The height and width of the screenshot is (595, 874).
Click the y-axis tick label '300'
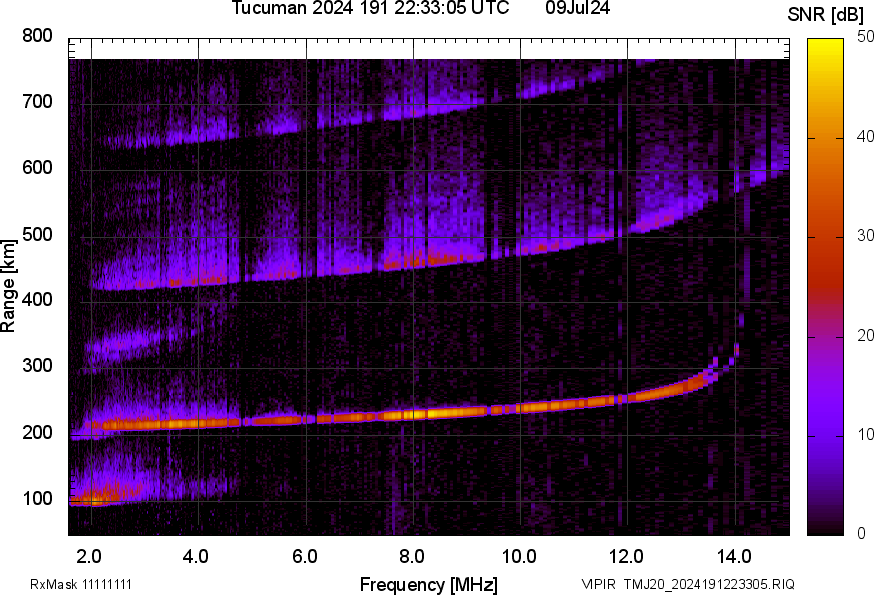coord(37,366)
